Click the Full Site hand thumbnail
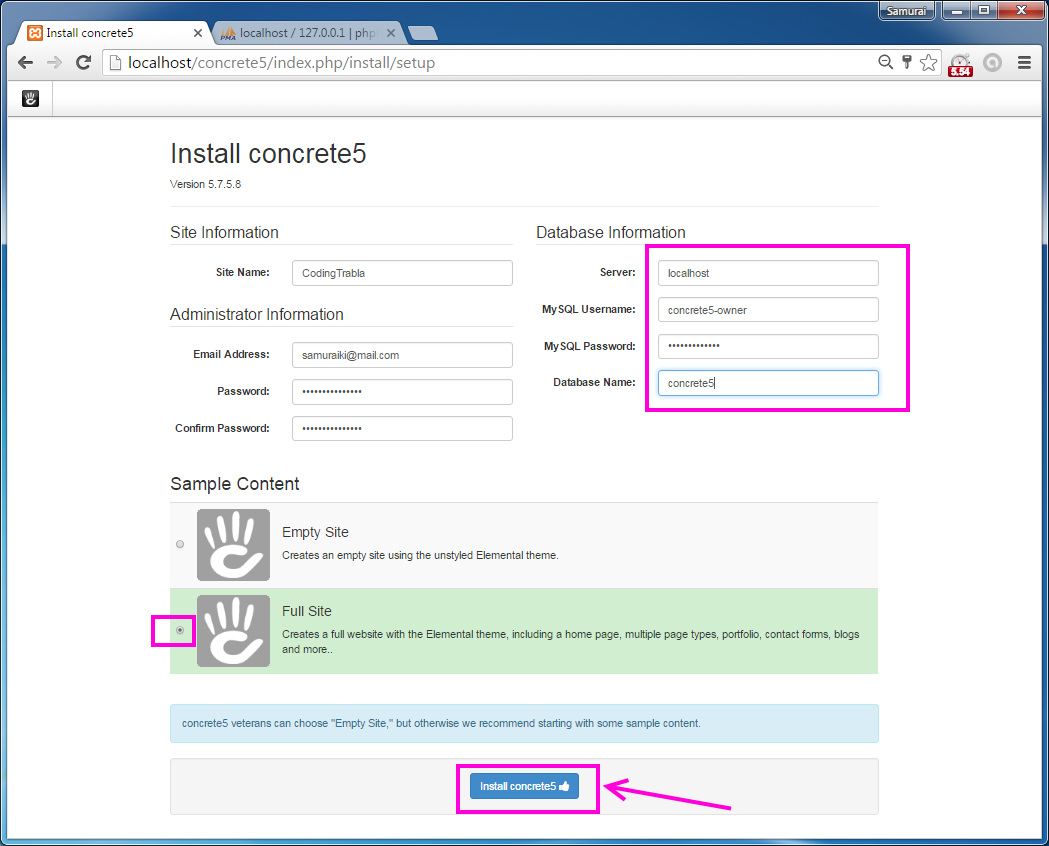The image size is (1049, 846). [233, 631]
